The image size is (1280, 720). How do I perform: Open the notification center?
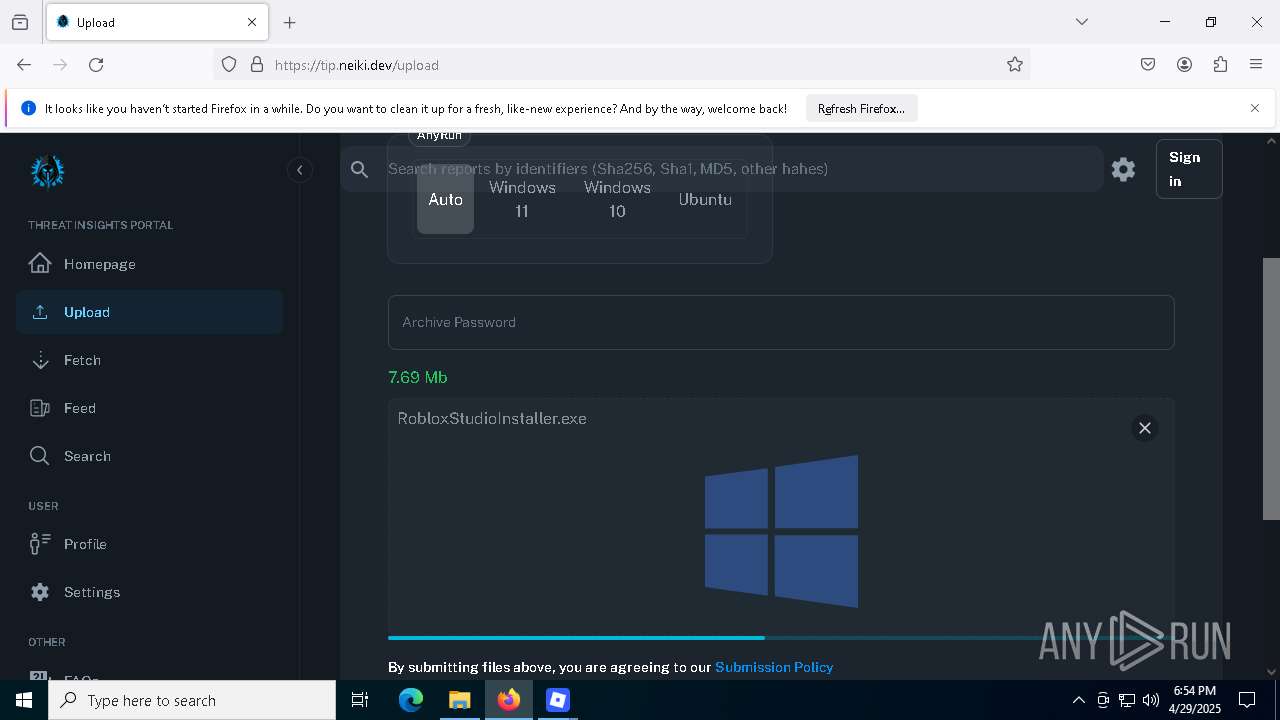[1247, 700]
